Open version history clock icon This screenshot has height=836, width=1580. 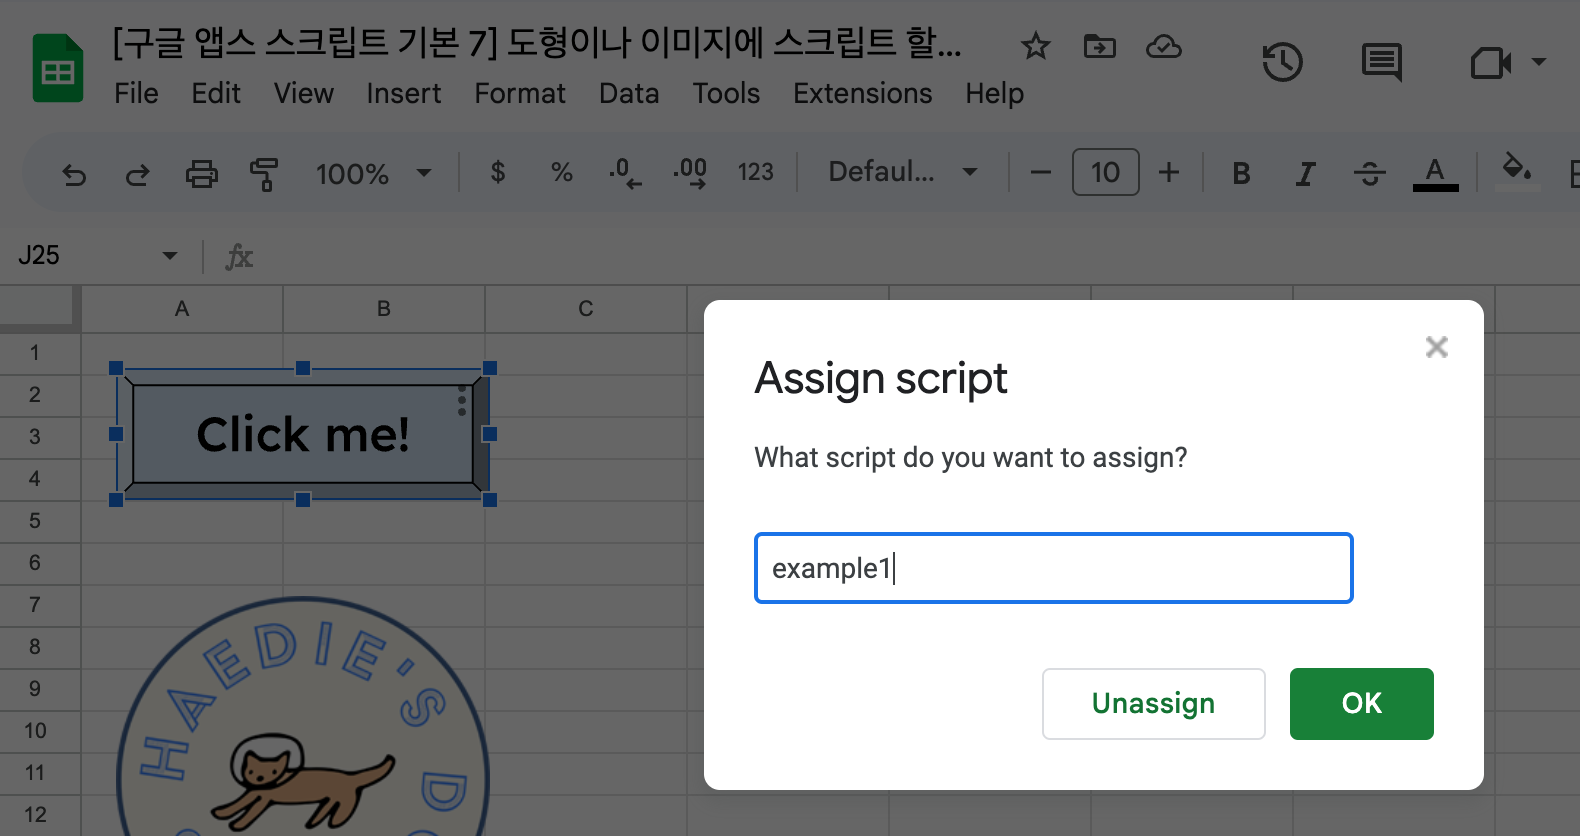pyautogui.click(x=1282, y=62)
